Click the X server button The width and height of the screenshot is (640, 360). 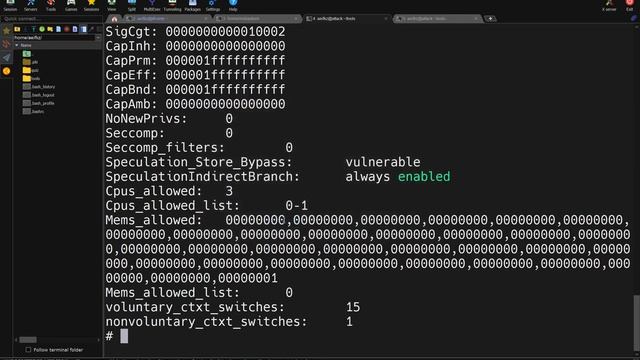609,6
